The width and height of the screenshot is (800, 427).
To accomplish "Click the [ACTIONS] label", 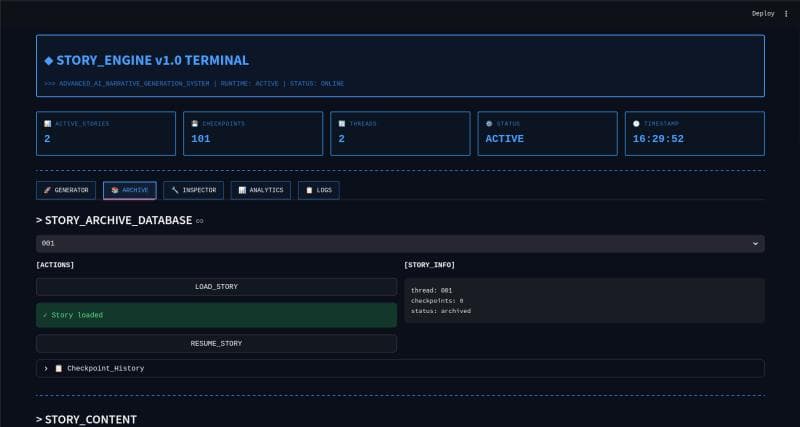I will click(55, 265).
